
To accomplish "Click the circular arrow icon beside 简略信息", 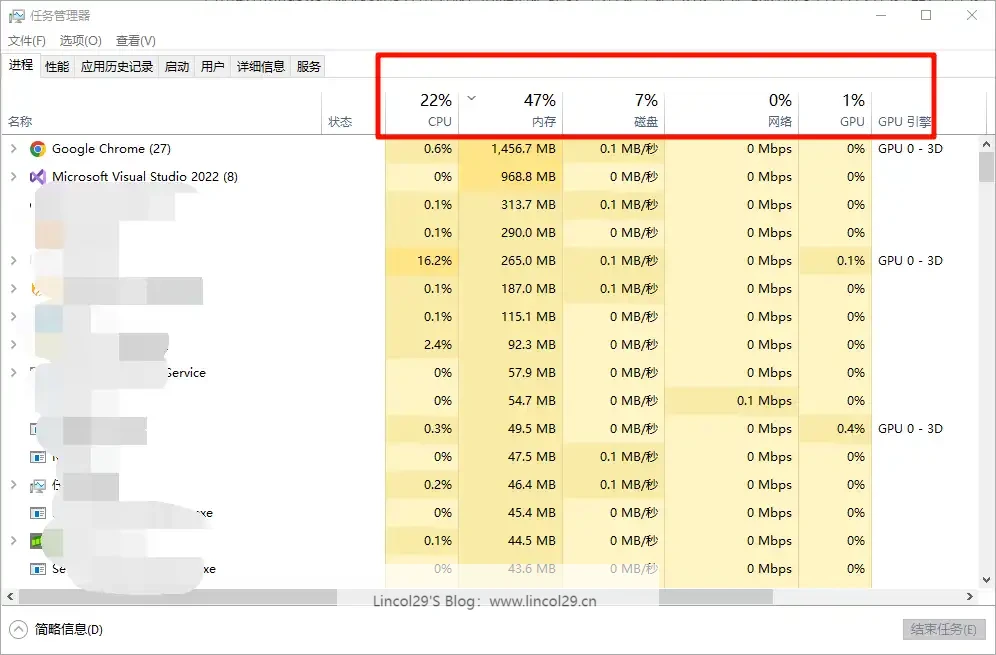I will click(x=19, y=629).
